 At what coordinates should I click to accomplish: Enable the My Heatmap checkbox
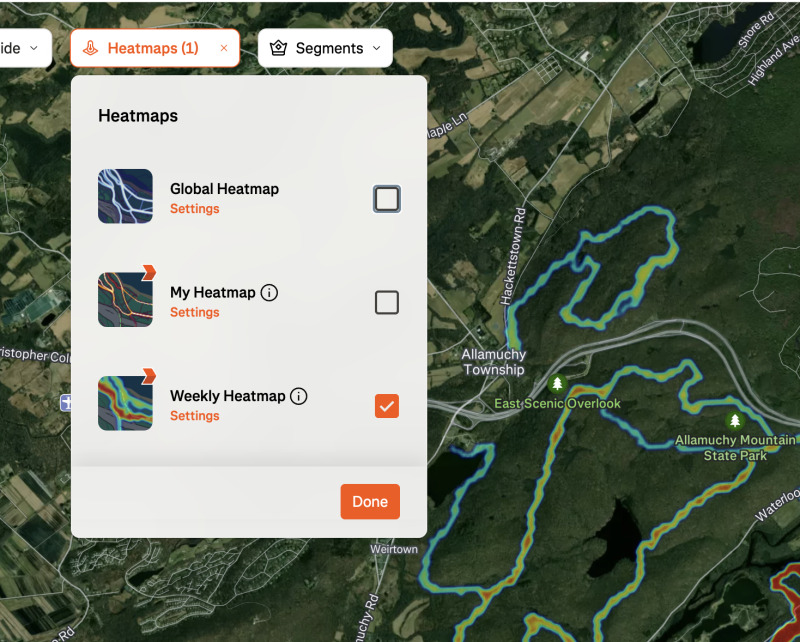387,302
